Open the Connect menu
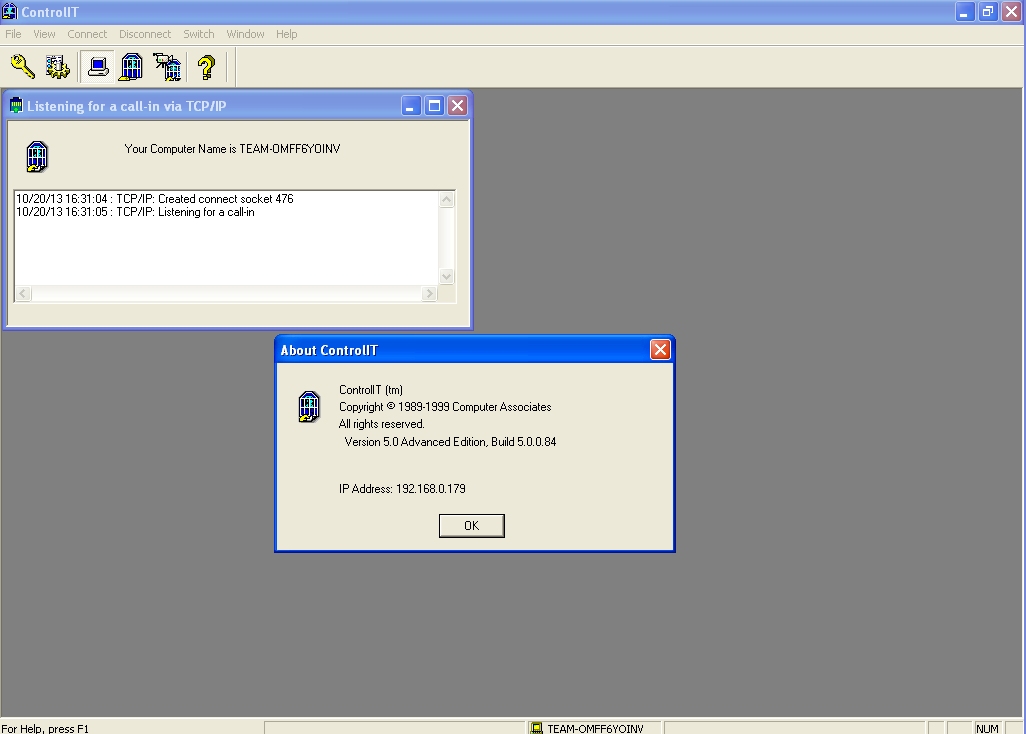This screenshot has height=734, width=1026. pos(87,34)
